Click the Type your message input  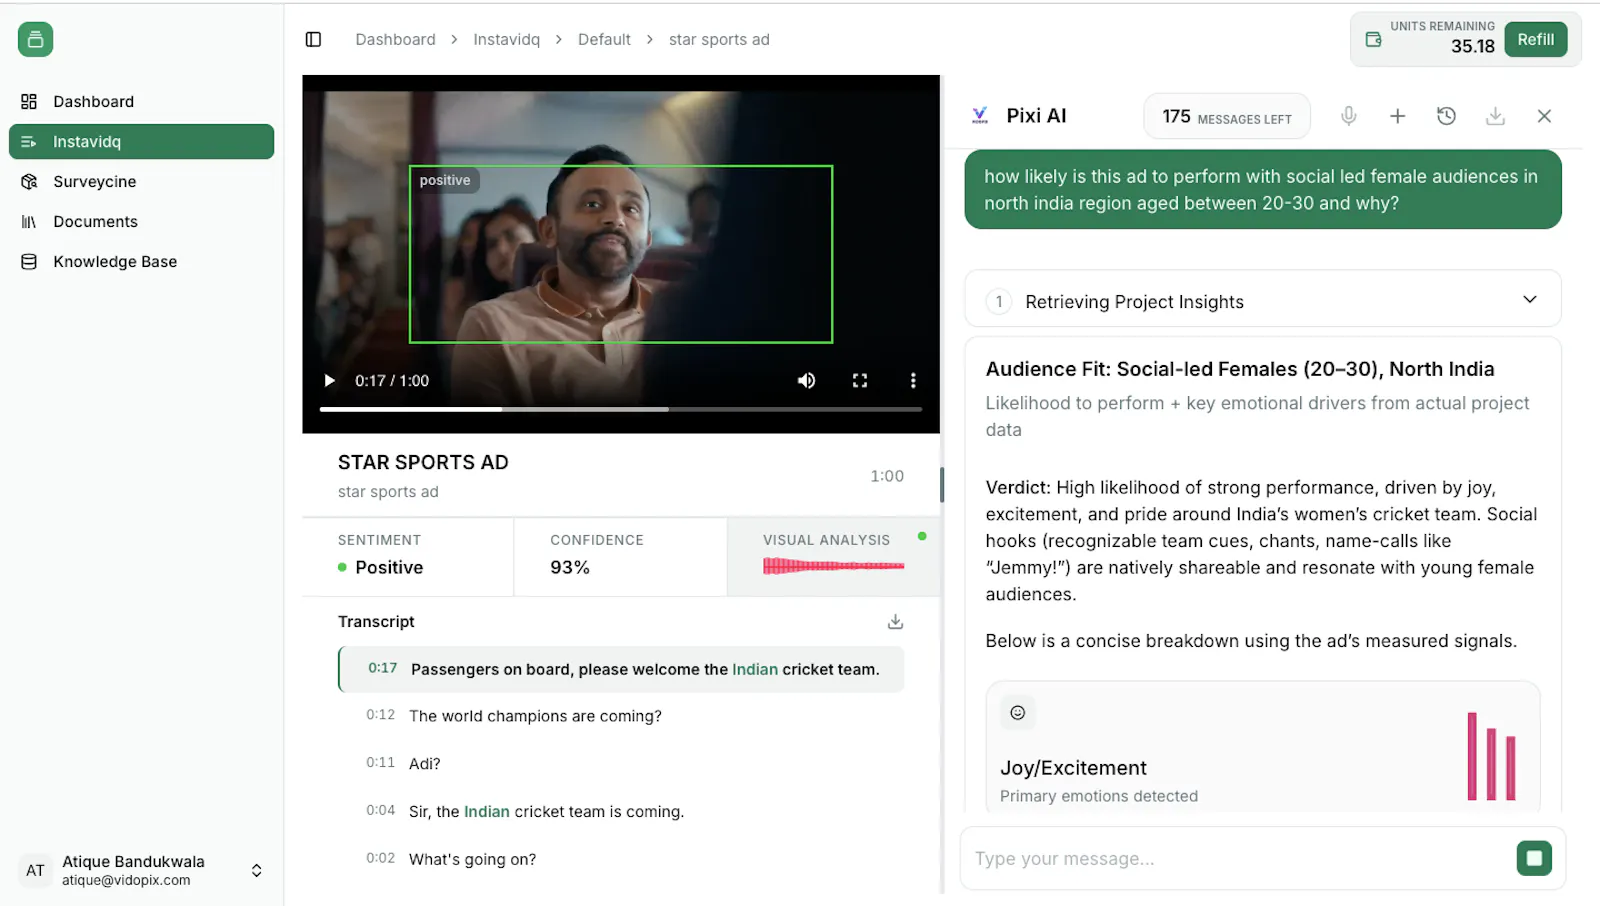[1238, 858]
